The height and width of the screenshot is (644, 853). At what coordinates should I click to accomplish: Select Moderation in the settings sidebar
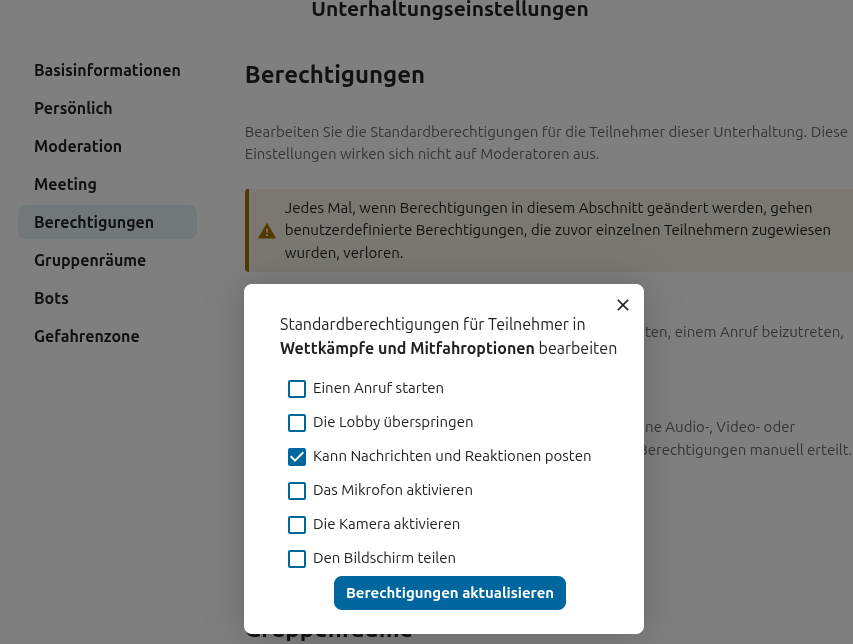78,147
